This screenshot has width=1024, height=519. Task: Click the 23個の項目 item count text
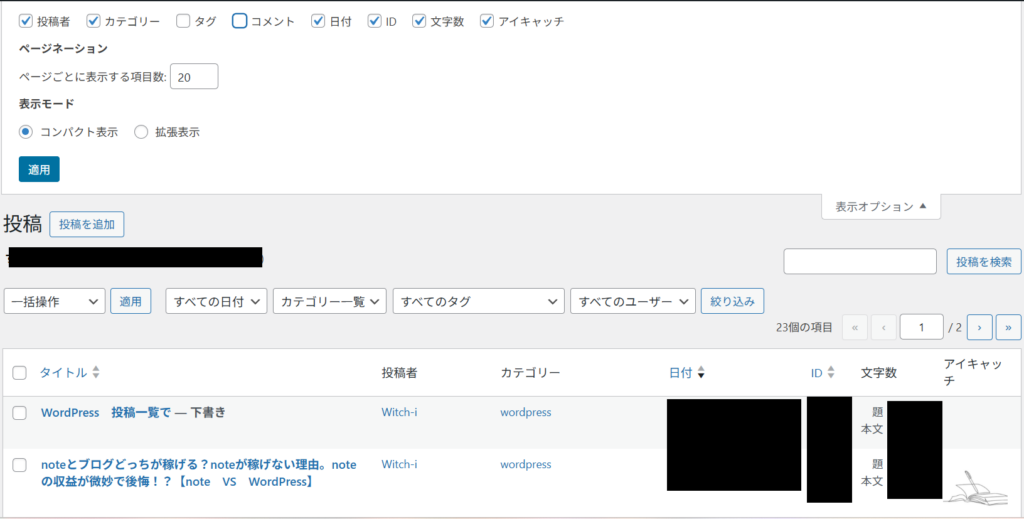[804, 328]
